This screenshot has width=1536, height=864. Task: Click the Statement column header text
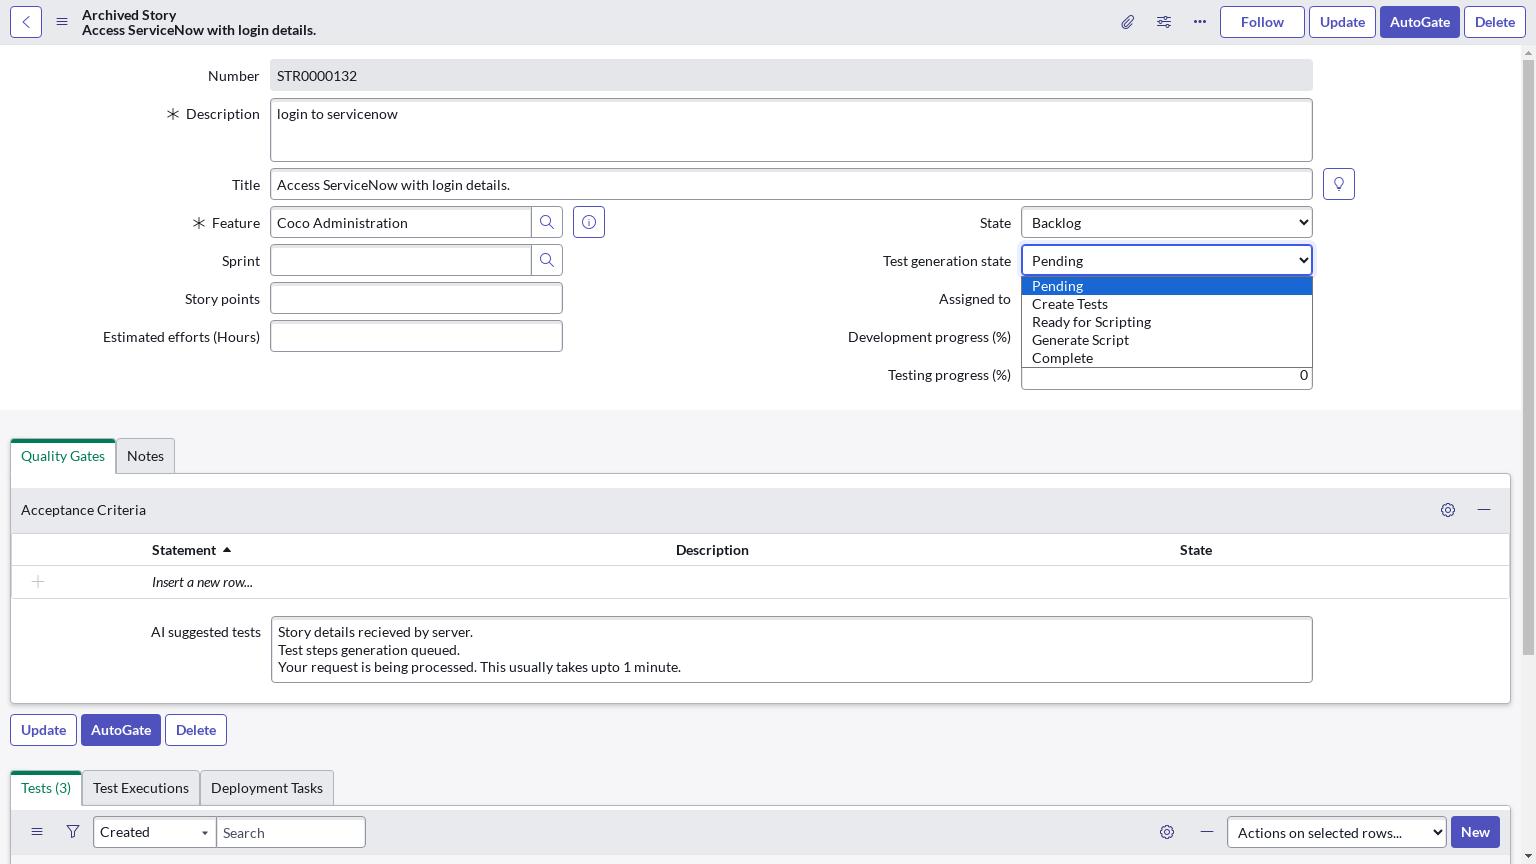(x=184, y=550)
